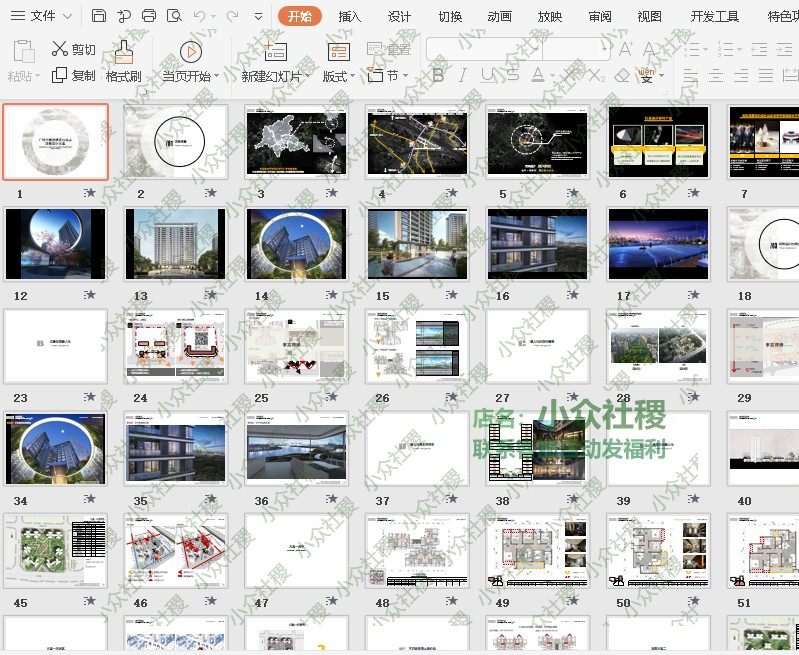The image size is (799, 655).
Task: Click the Copy (复制) icon
Action: coord(59,75)
